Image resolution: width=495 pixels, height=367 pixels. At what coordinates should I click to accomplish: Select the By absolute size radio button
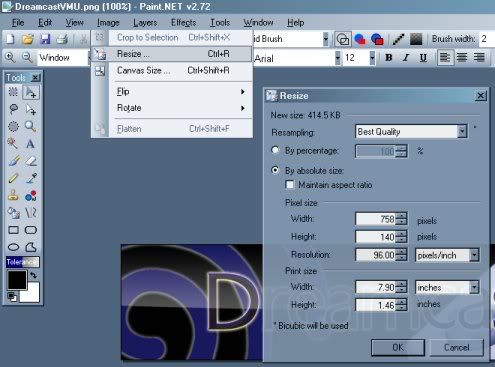point(275,170)
